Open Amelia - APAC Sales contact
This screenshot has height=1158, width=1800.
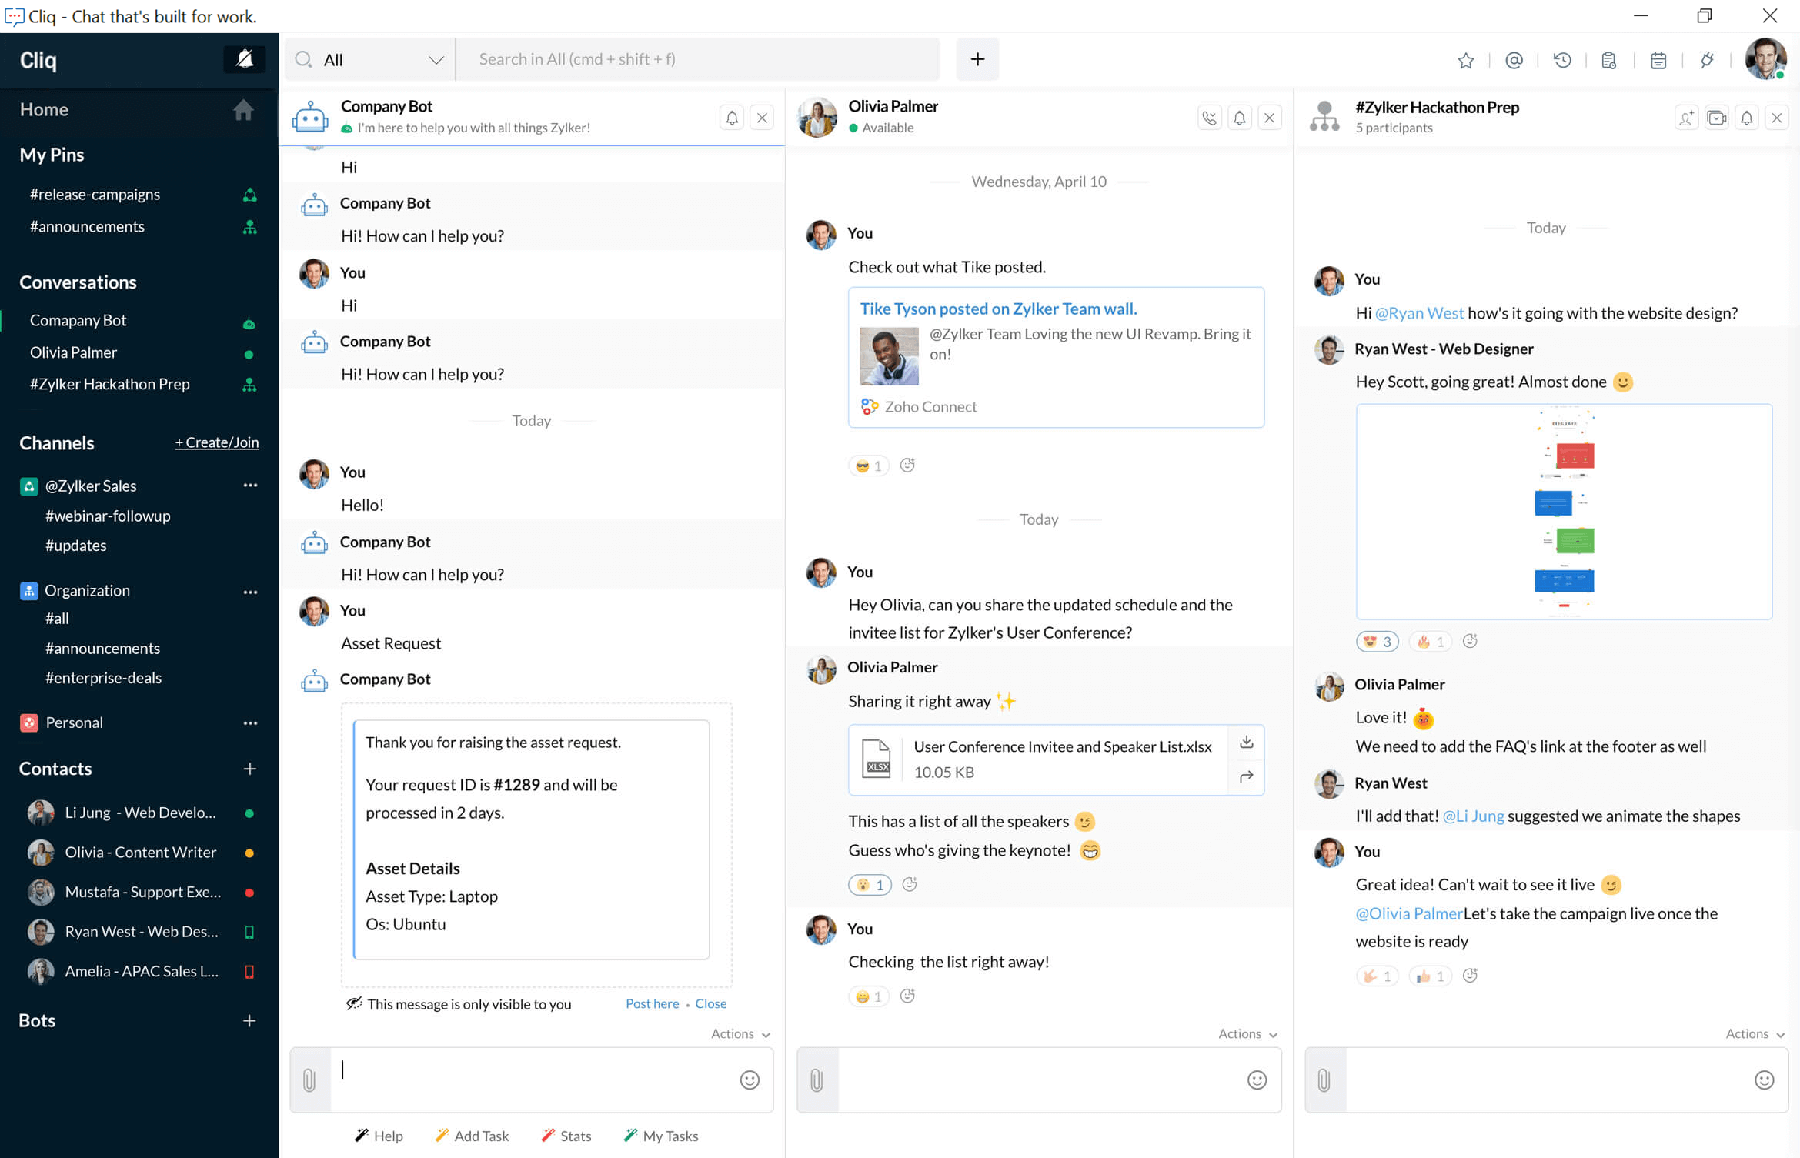point(139,970)
